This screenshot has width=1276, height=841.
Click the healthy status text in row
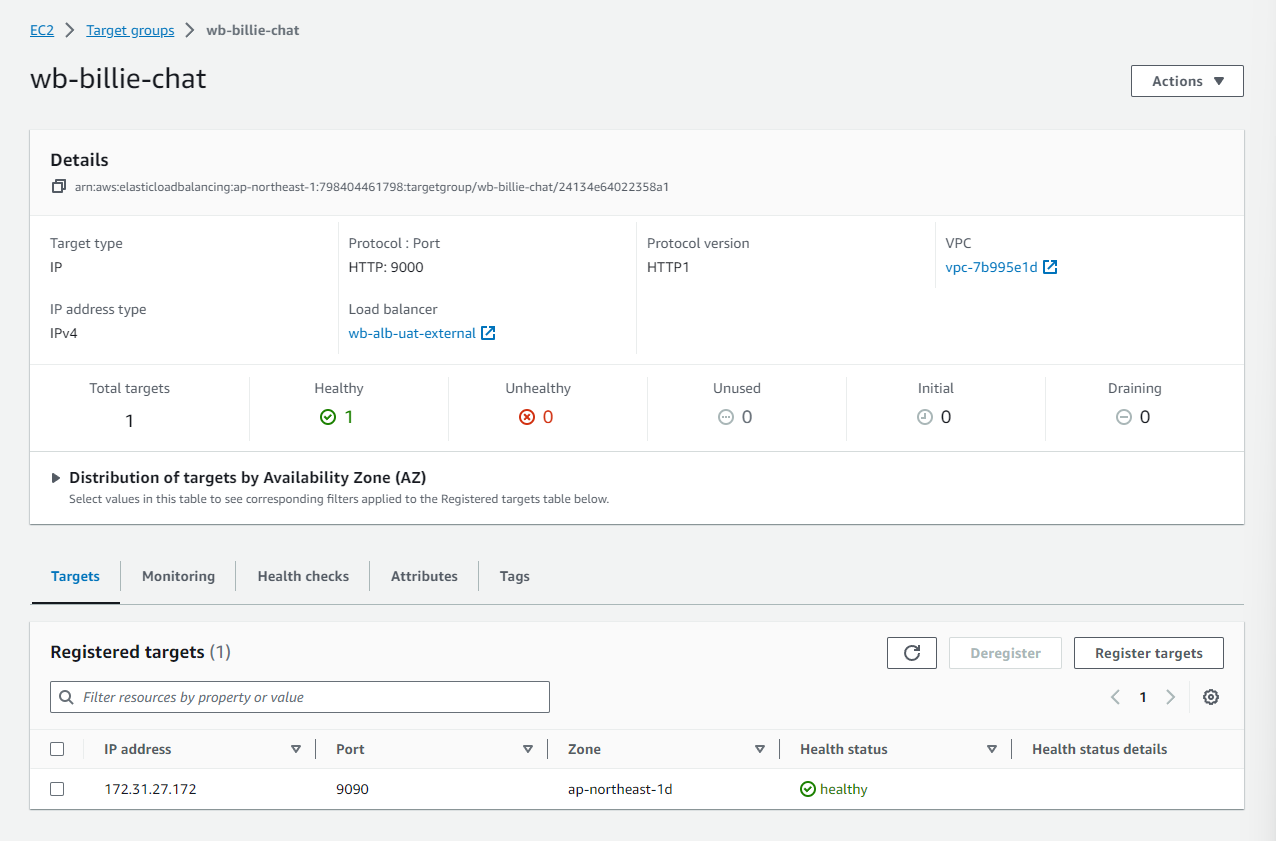(844, 789)
